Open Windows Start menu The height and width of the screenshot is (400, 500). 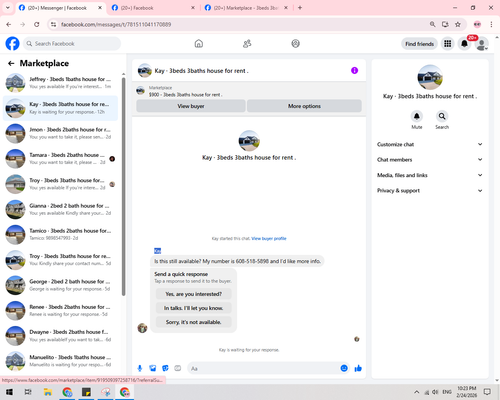pos(9,392)
